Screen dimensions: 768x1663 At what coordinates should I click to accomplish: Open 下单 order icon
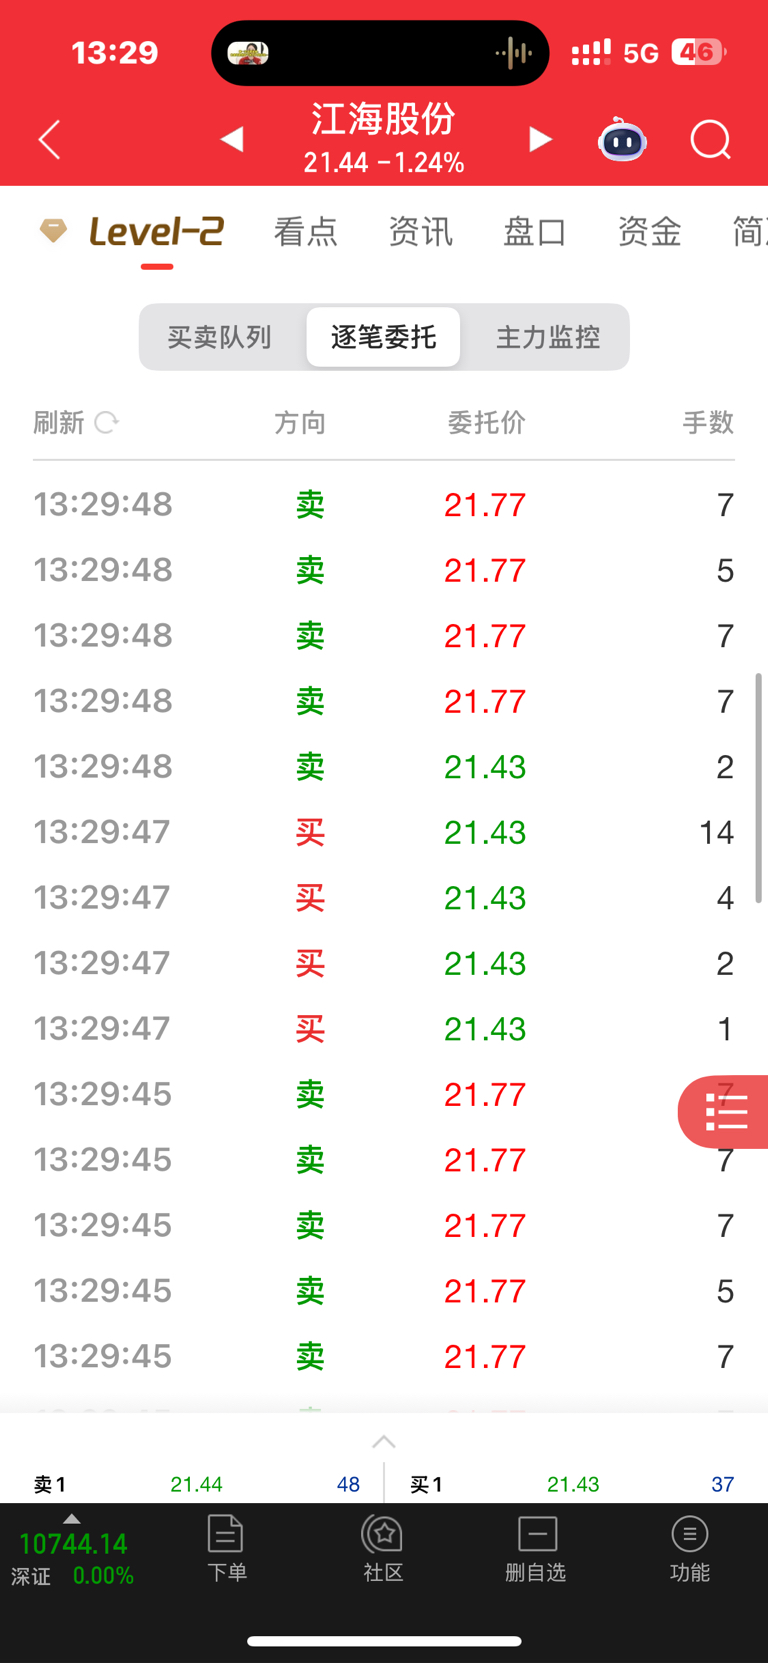point(226,1548)
